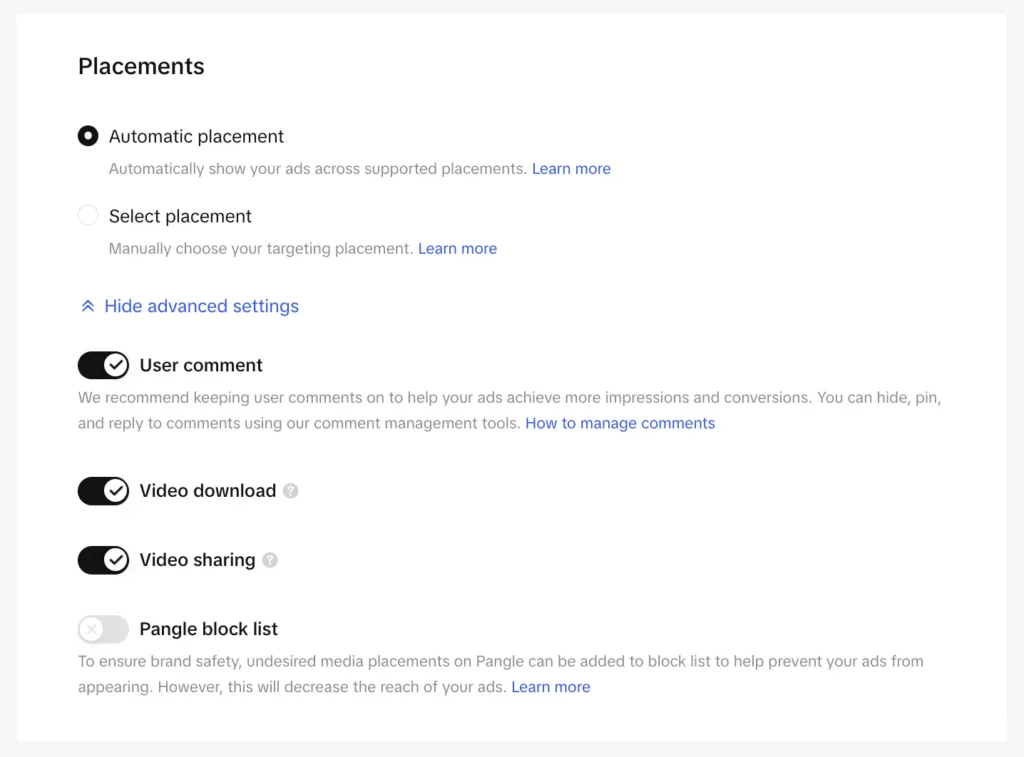Click the double chevron icon before Hide advanced settings
This screenshot has width=1024, height=757.
(x=88, y=307)
